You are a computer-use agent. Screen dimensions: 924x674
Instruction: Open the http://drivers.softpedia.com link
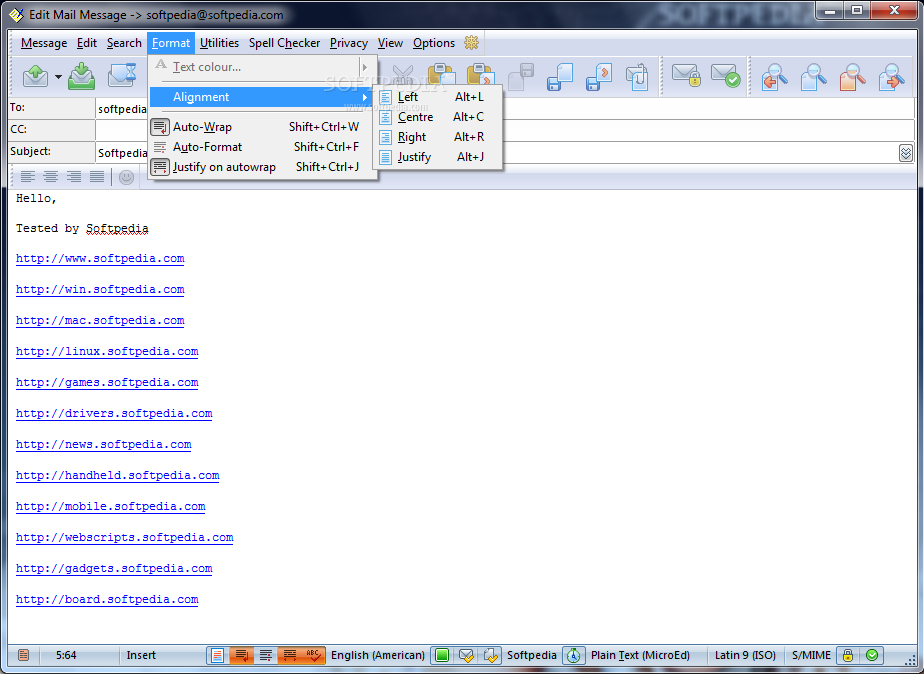click(x=114, y=414)
